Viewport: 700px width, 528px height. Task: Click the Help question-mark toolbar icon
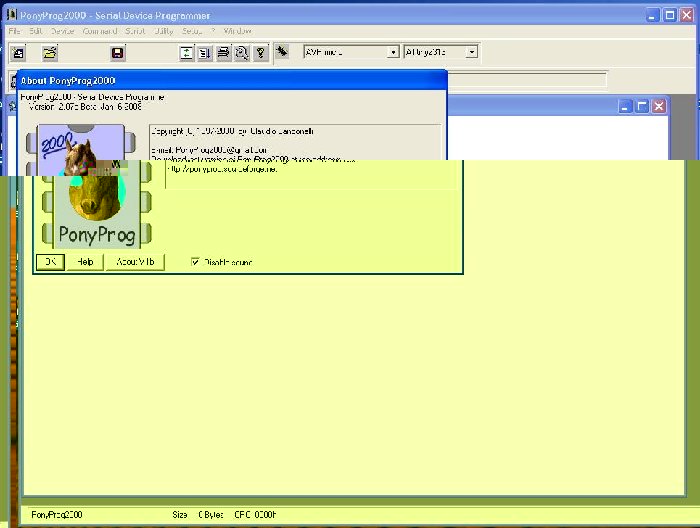(260, 53)
